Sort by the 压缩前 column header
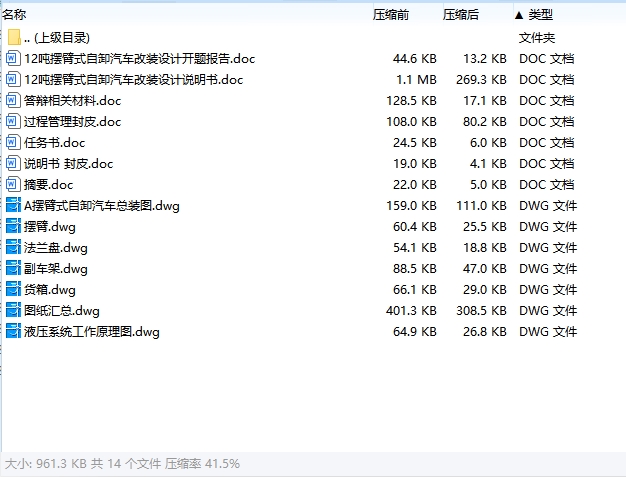The height and width of the screenshot is (477, 626). click(x=391, y=15)
